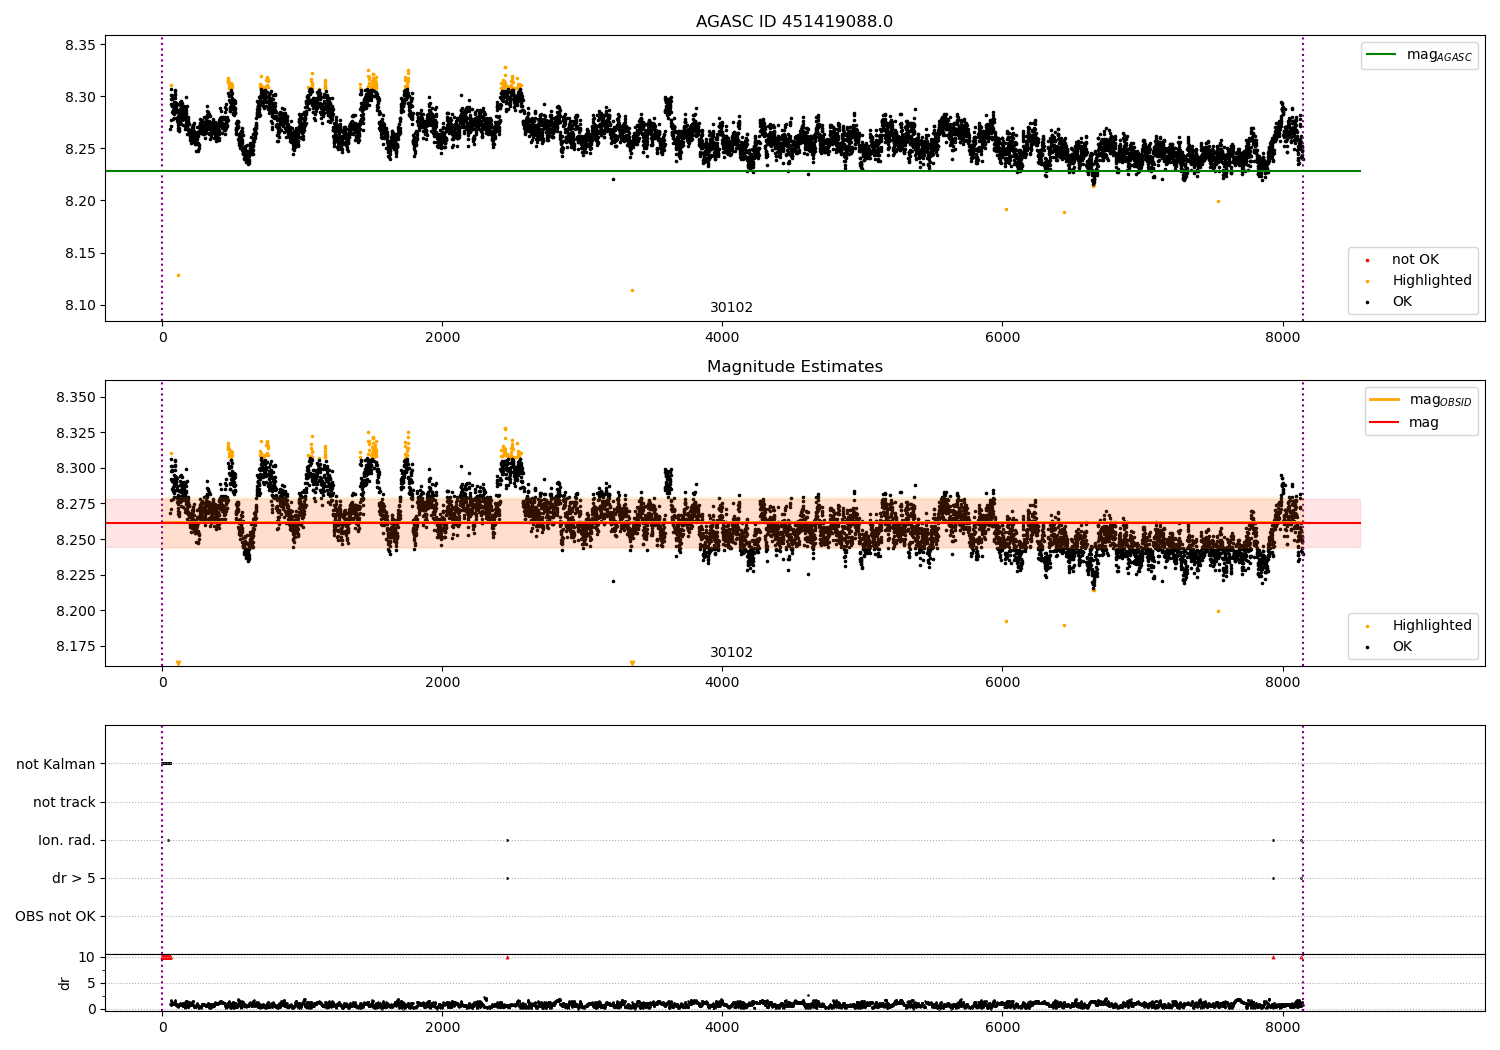Viewport: 1500px width, 1050px height.
Task: Click the outlier point near 8.13 in top plot
Action: point(178,275)
